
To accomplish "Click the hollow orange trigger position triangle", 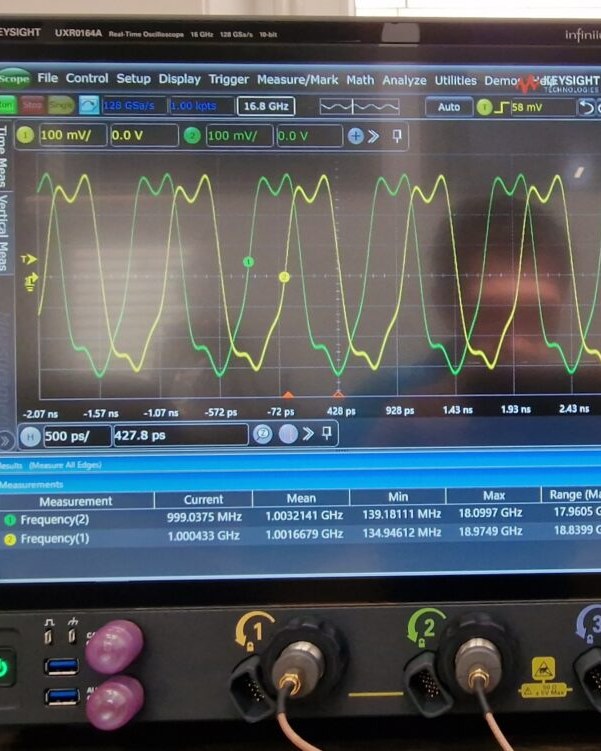I will pos(338,394).
